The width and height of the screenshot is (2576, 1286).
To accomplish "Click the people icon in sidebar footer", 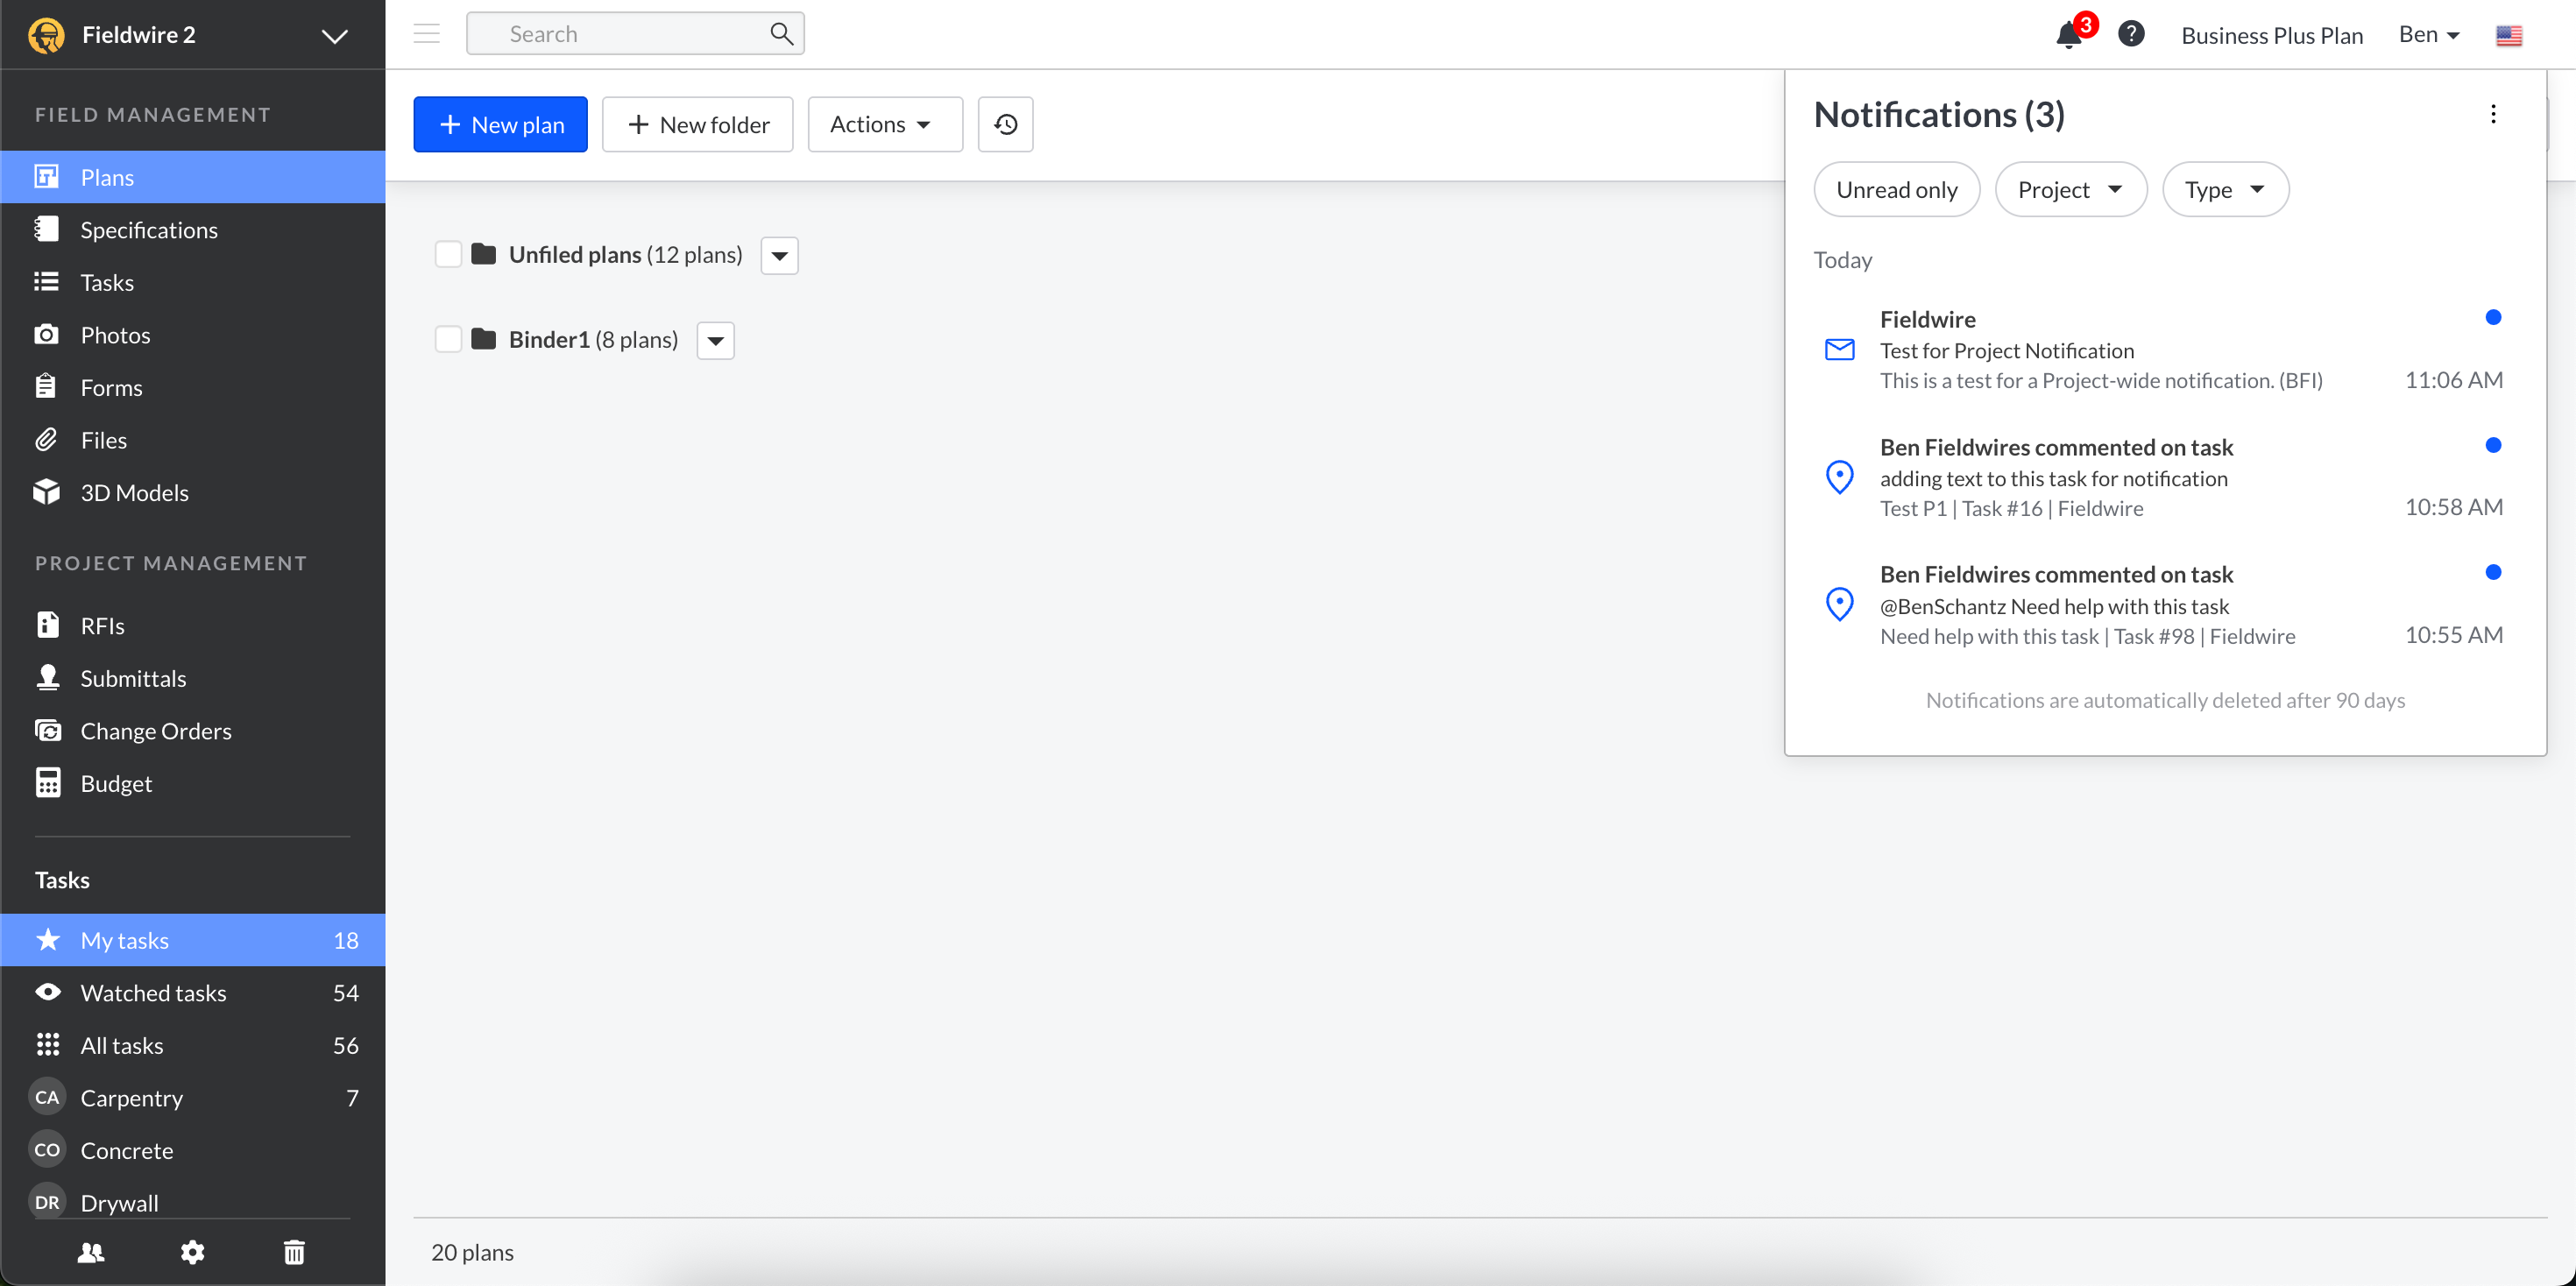I will pyautogui.click(x=91, y=1252).
